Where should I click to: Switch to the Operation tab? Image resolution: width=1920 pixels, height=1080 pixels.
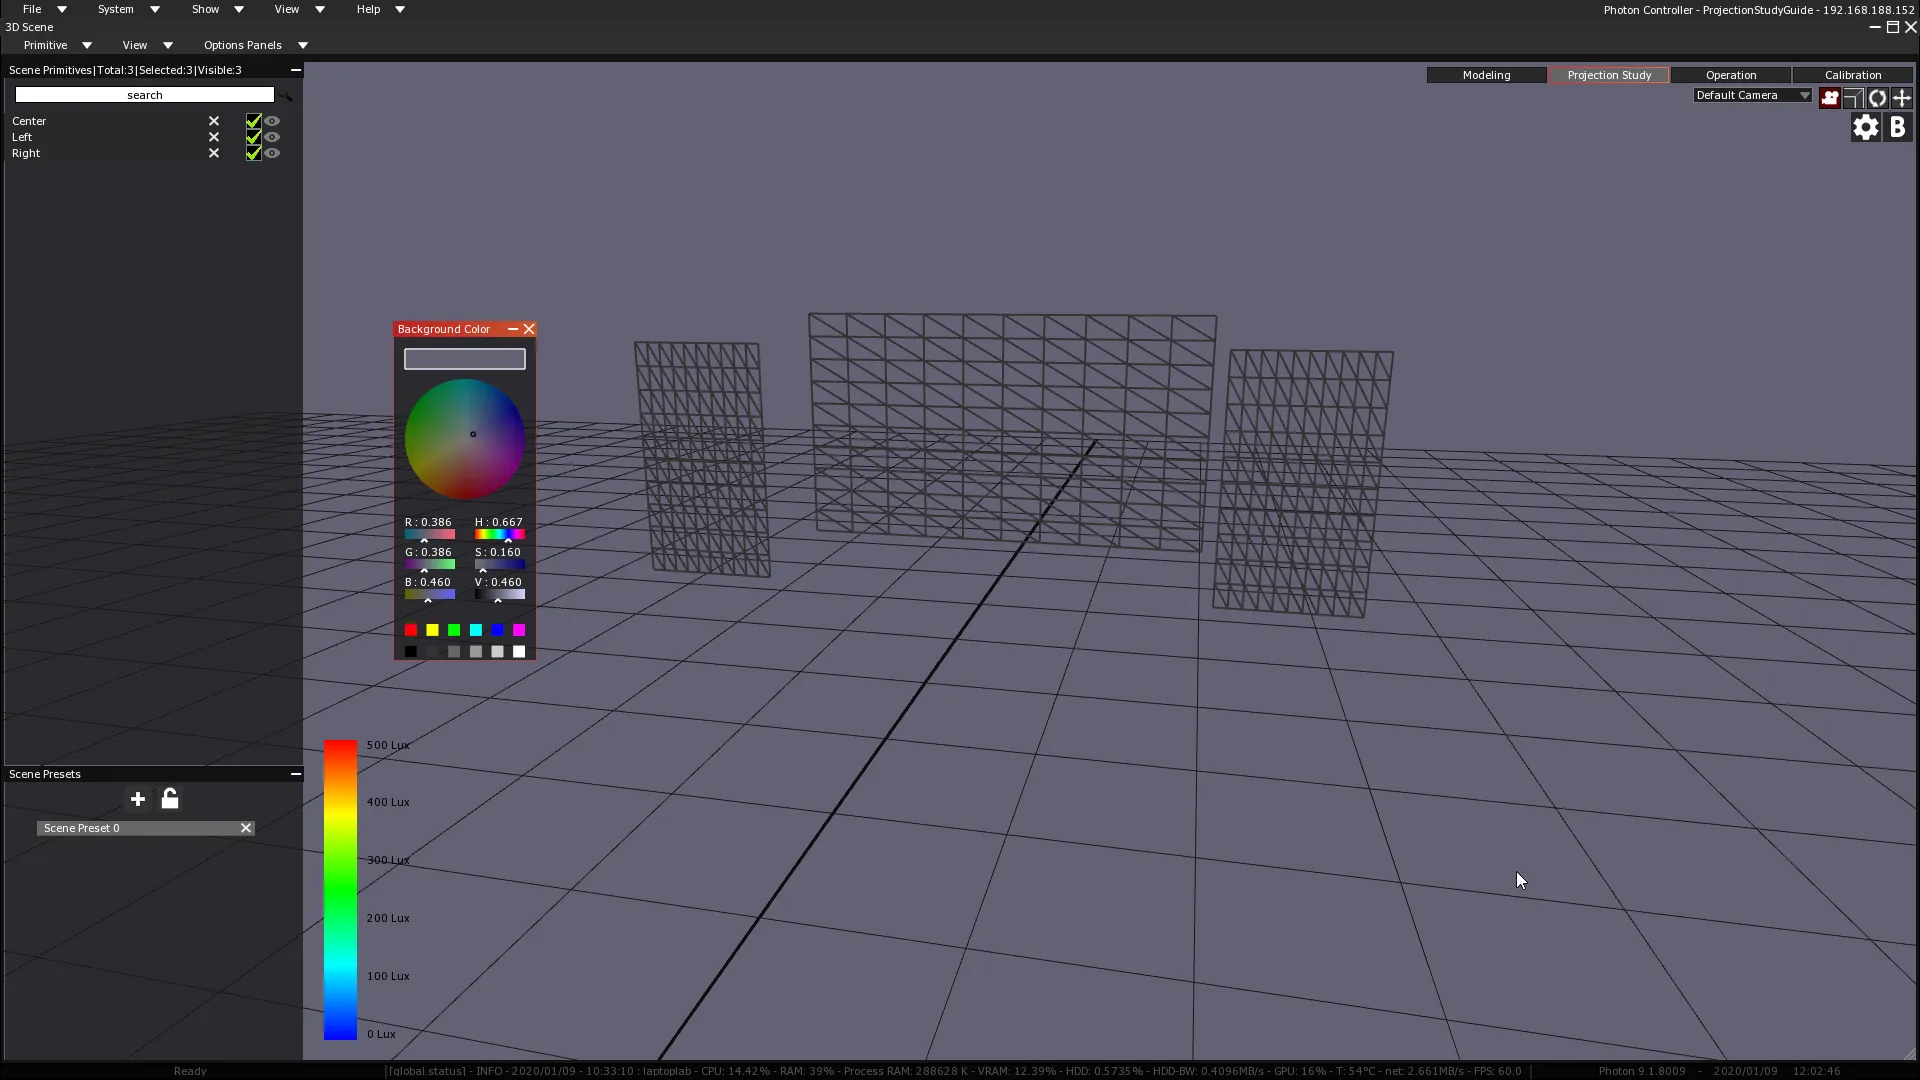point(1731,75)
